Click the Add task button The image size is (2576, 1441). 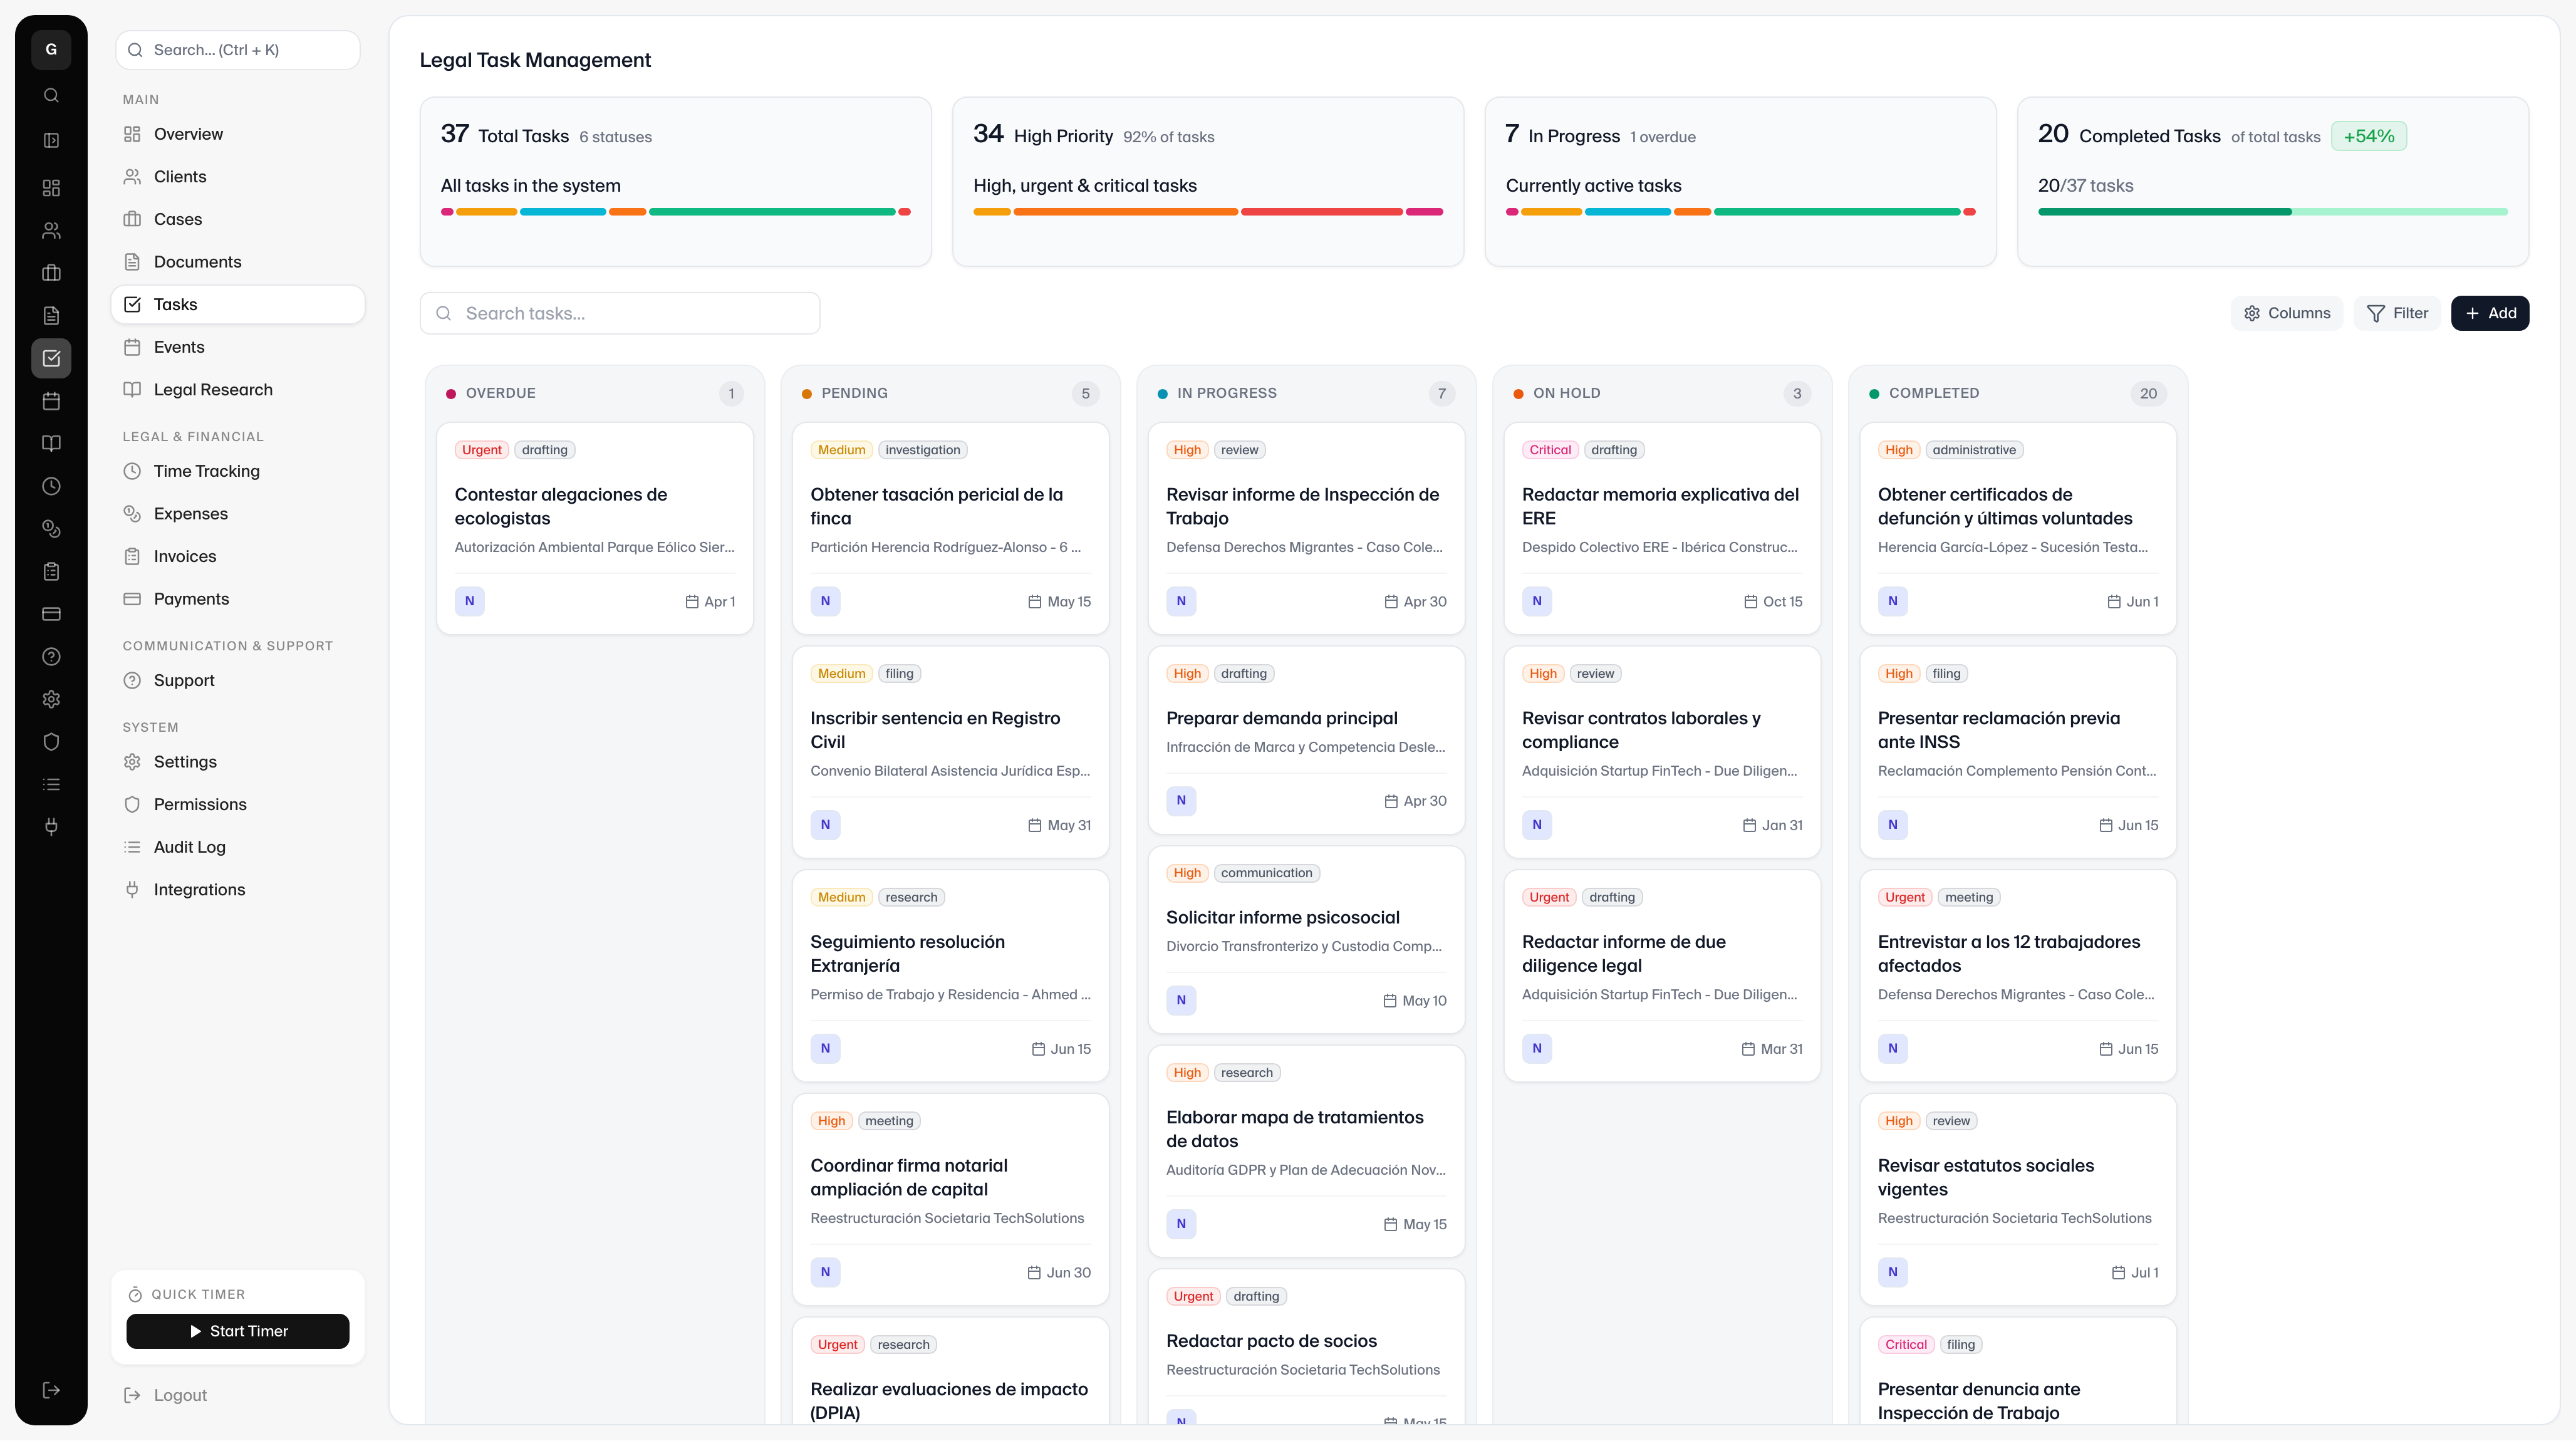point(2489,313)
